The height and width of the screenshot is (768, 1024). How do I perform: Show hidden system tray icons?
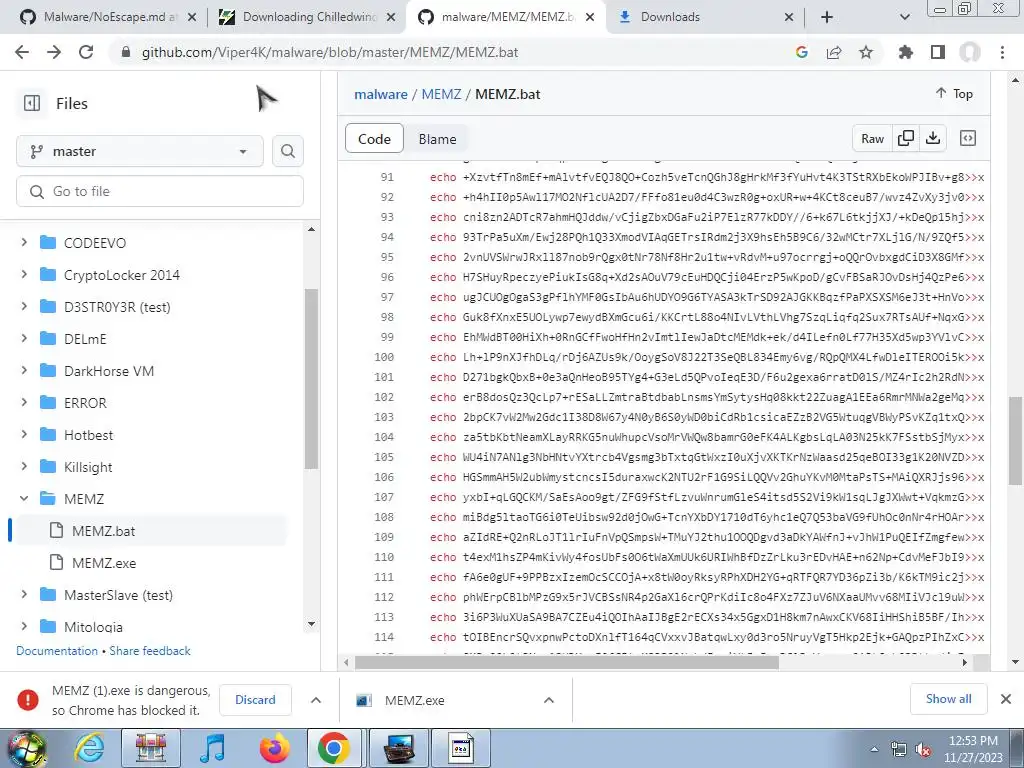874,750
